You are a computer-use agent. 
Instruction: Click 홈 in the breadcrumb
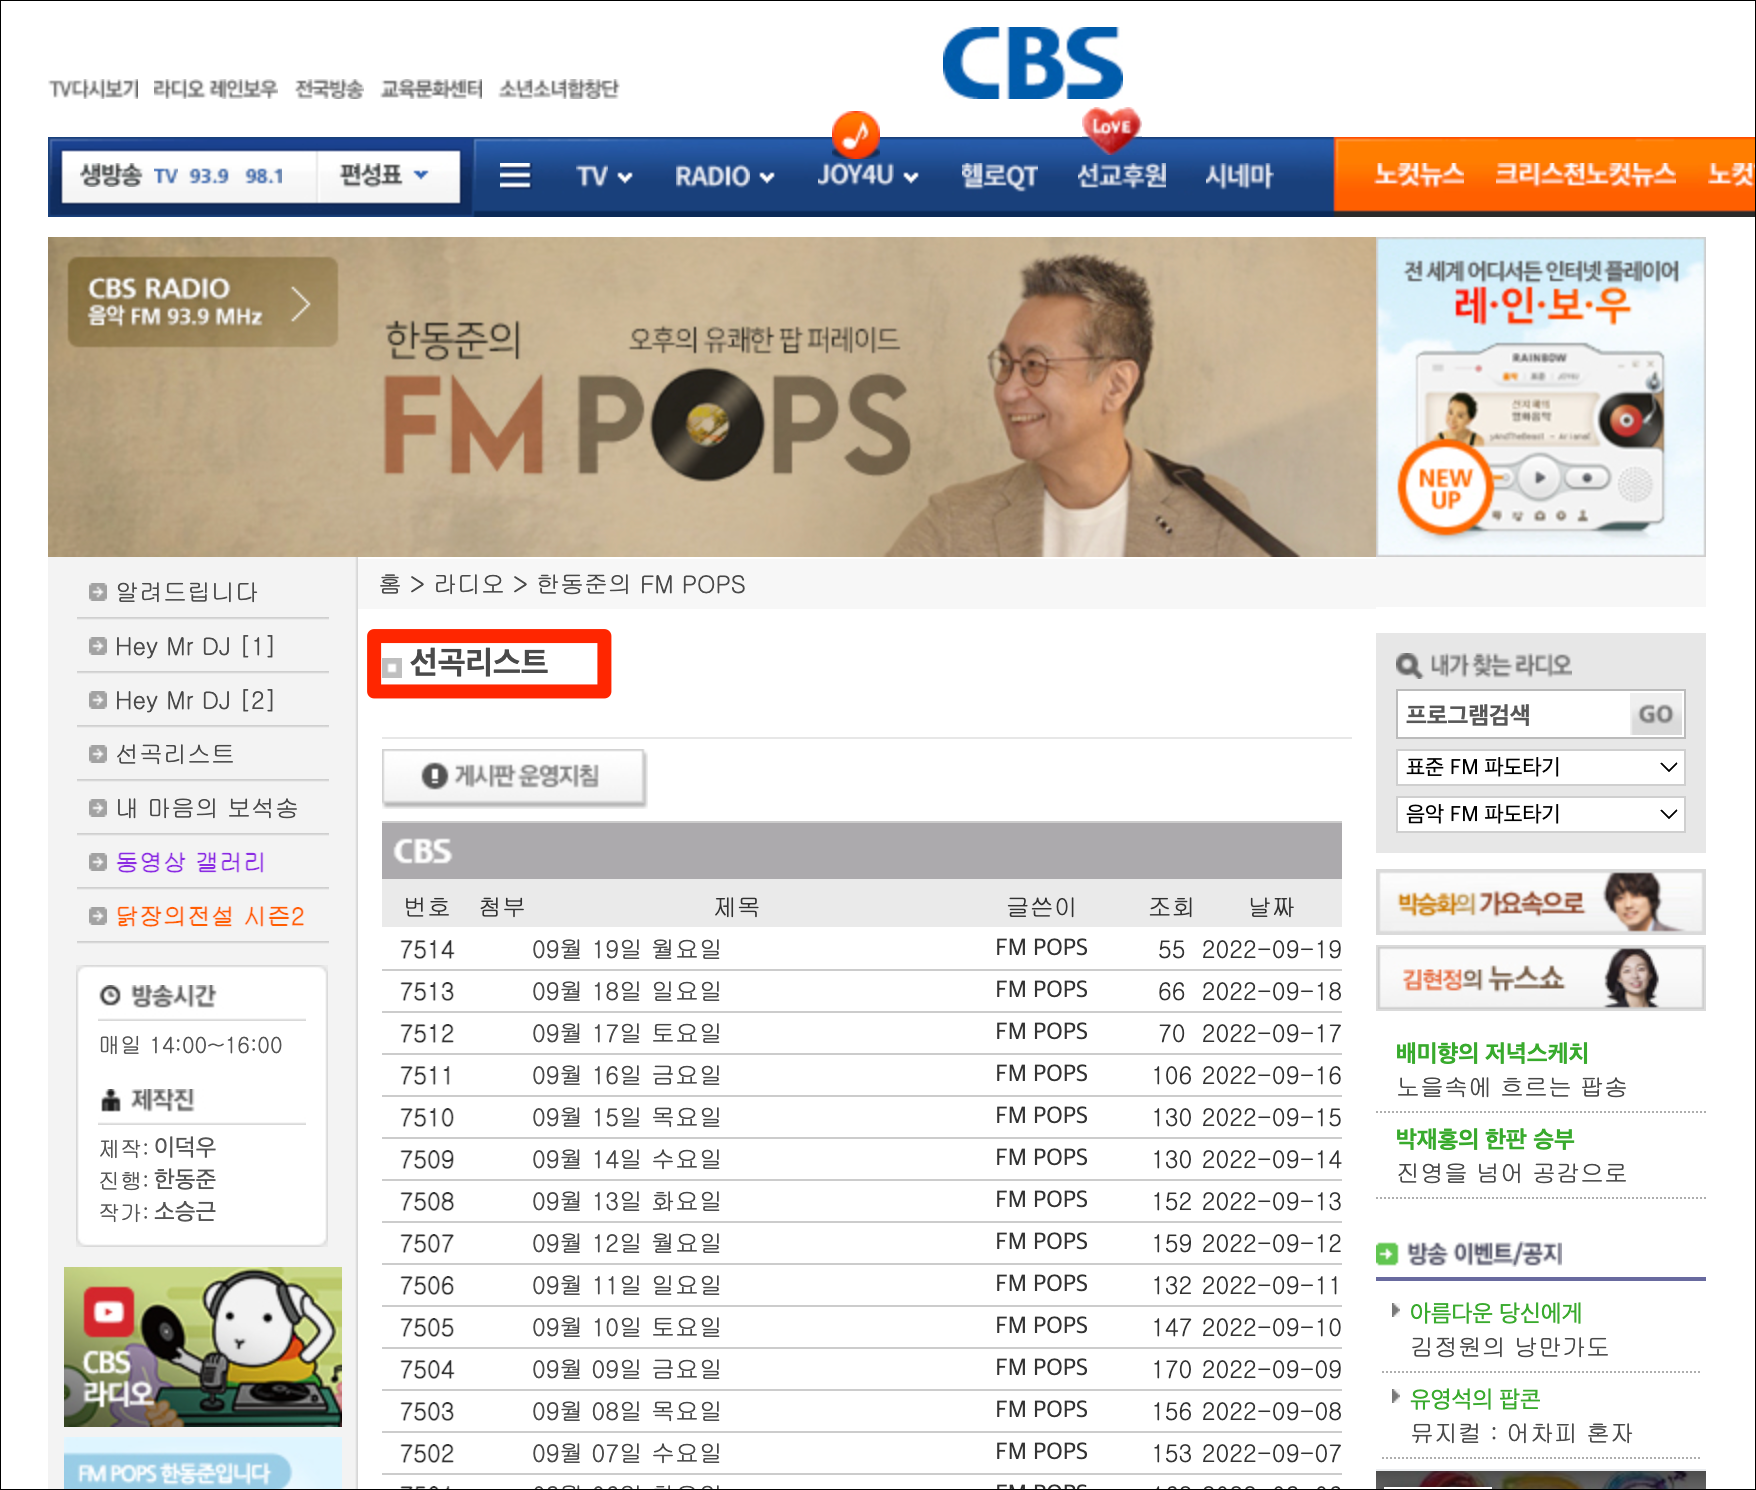[x=390, y=584]
